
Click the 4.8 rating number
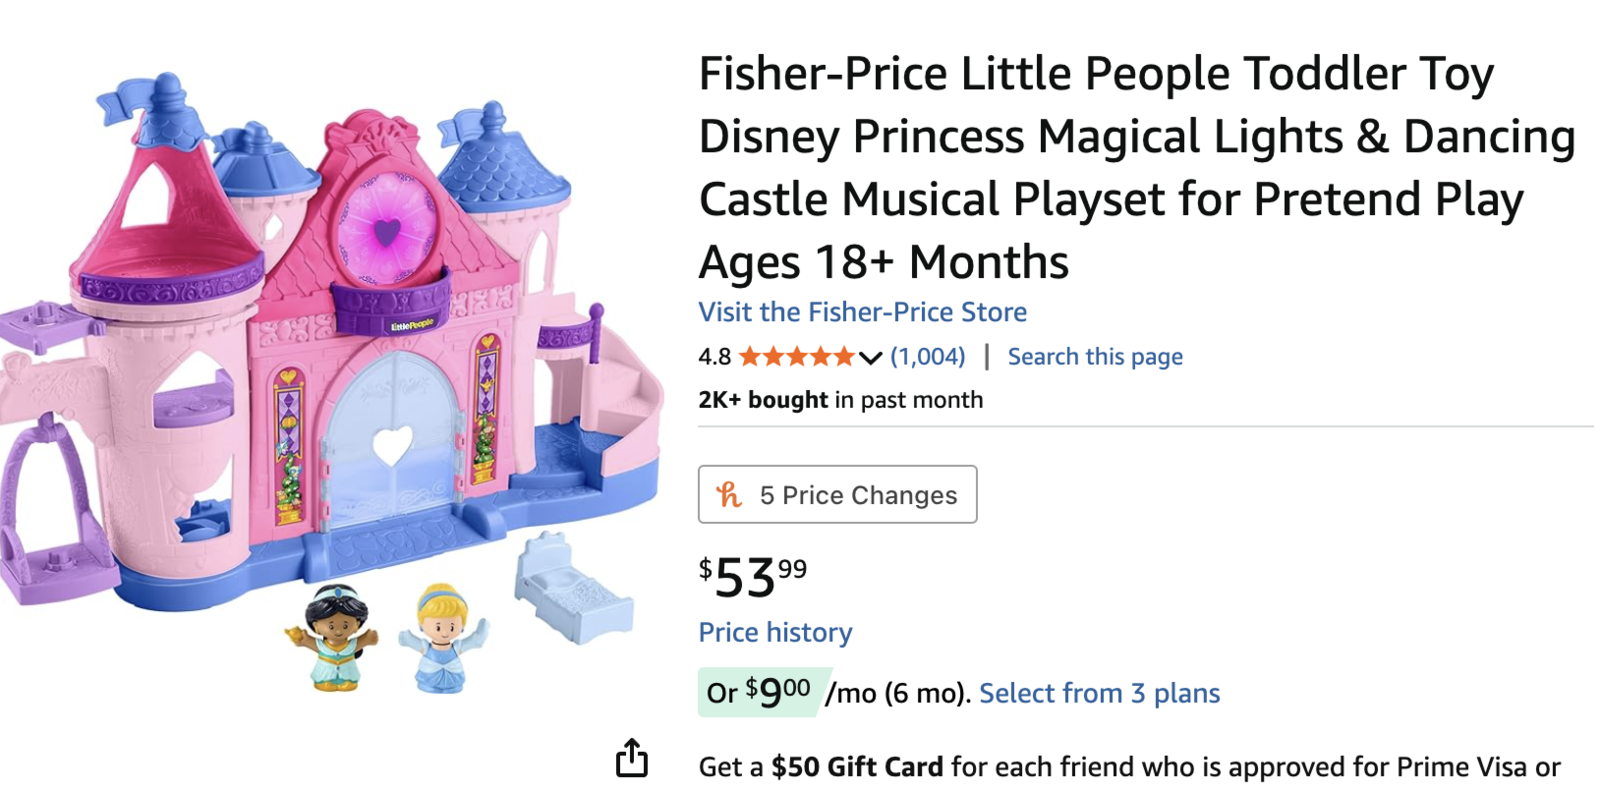point(714,357)
